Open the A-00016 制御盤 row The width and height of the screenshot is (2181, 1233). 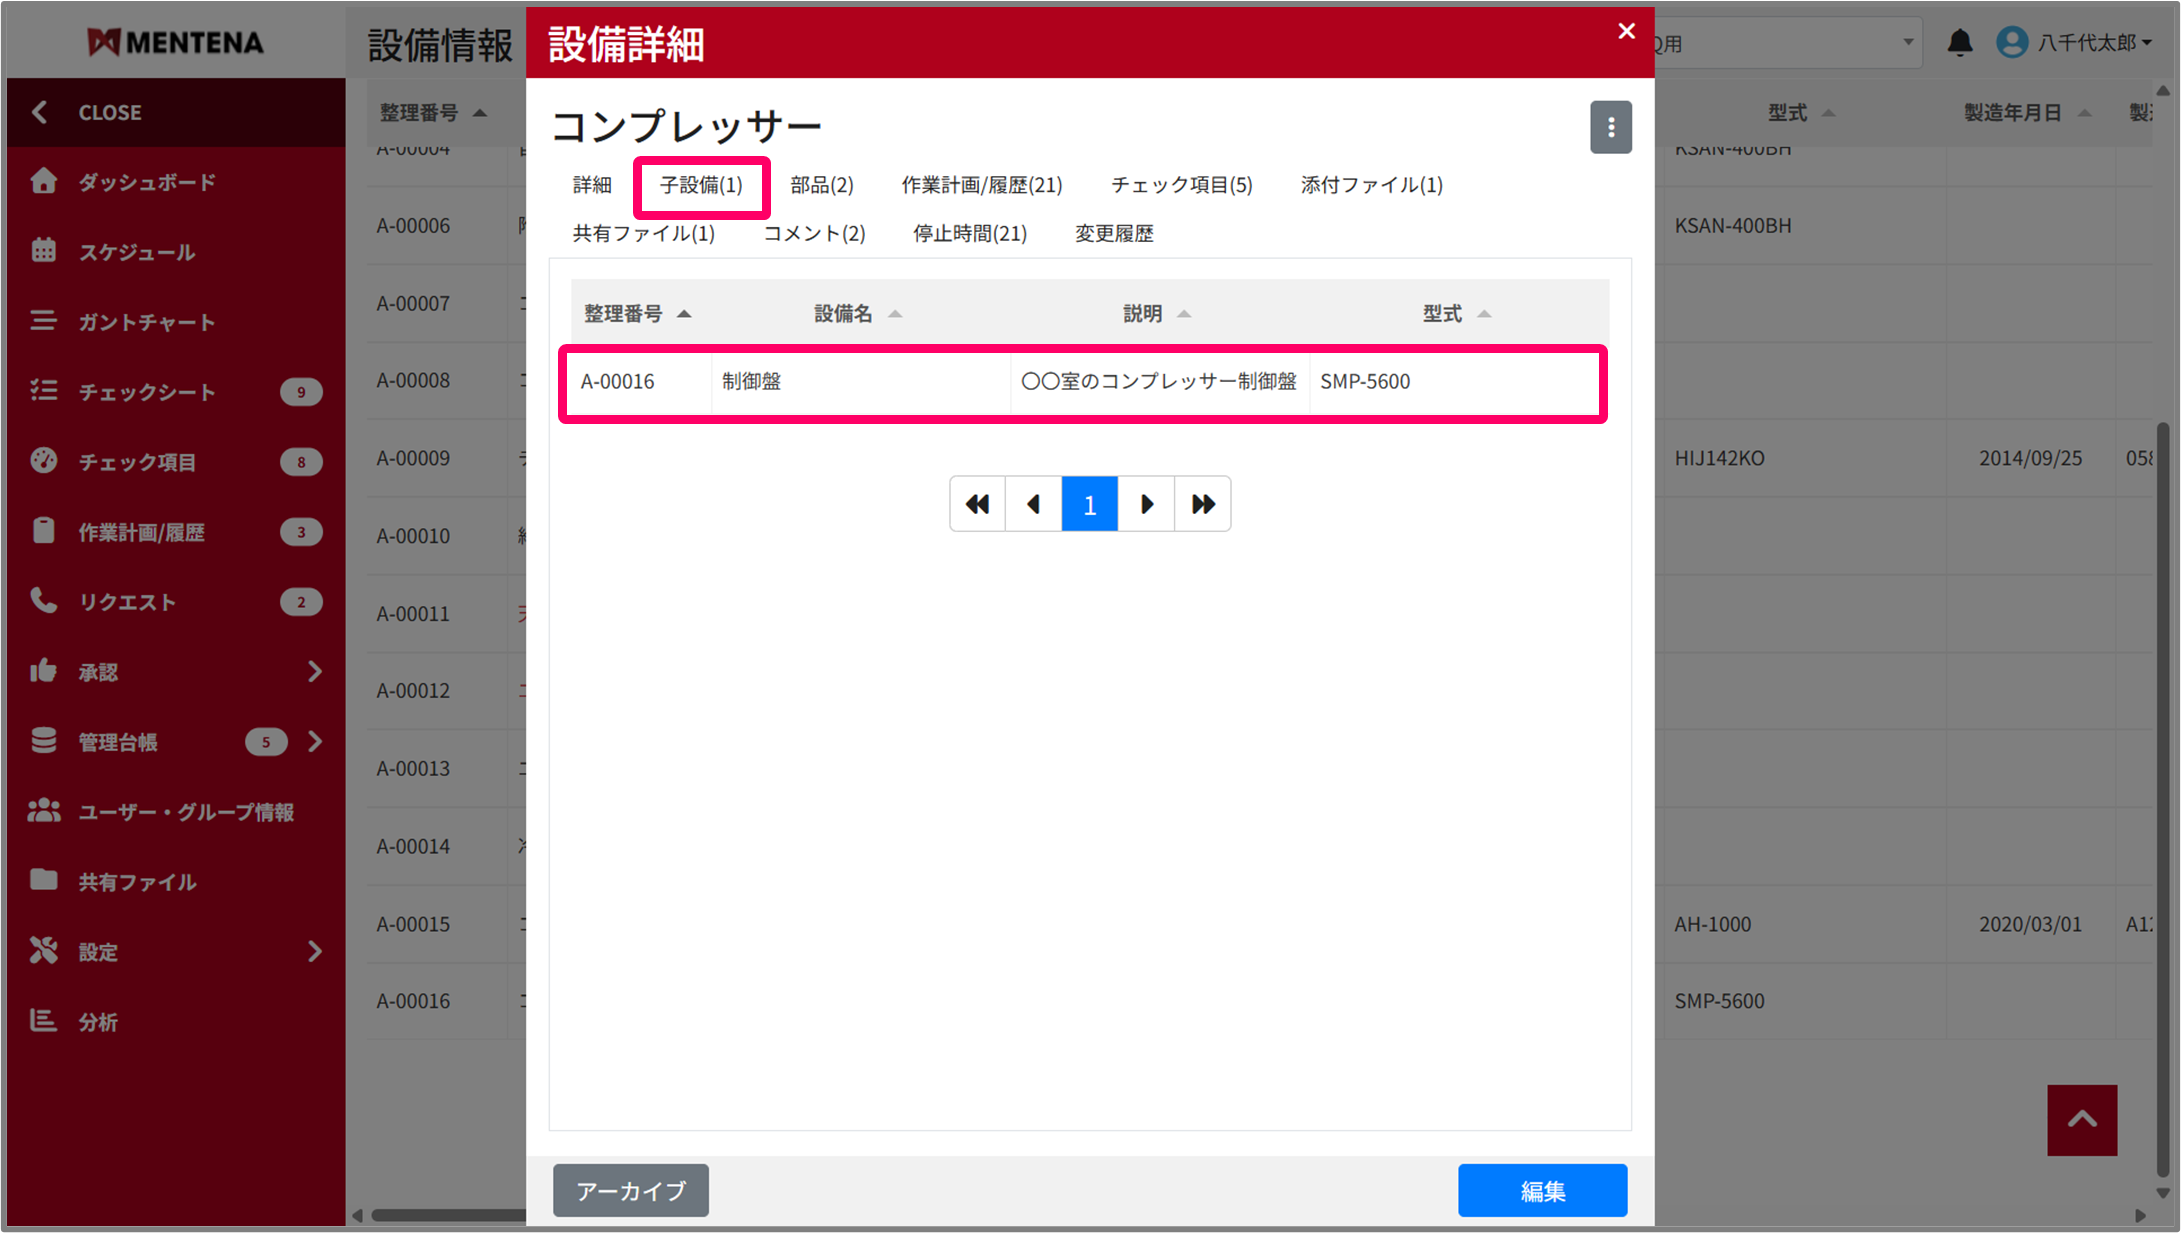point(1082,382)
